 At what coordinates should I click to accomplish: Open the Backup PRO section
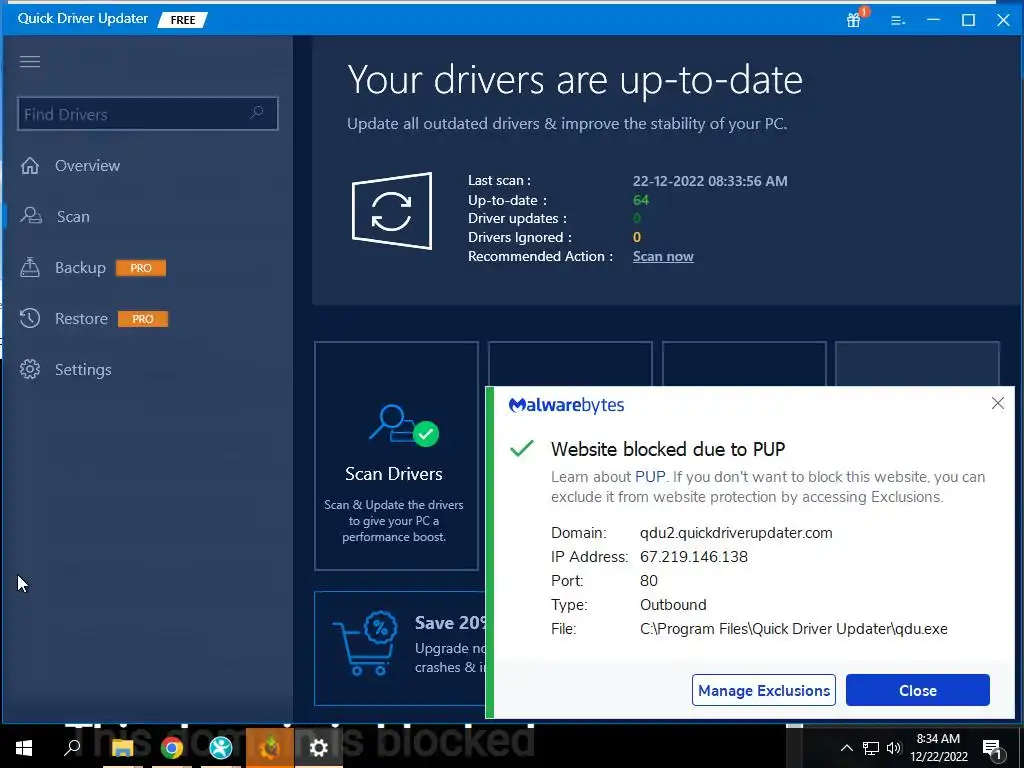coord(93,268)
